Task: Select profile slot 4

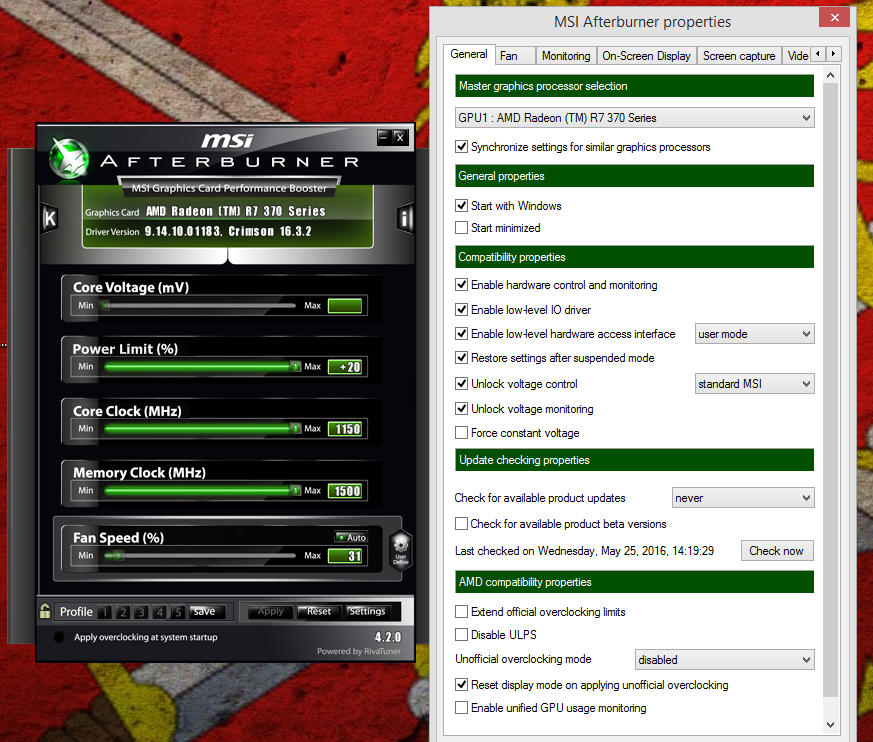Action: (160, 612)
